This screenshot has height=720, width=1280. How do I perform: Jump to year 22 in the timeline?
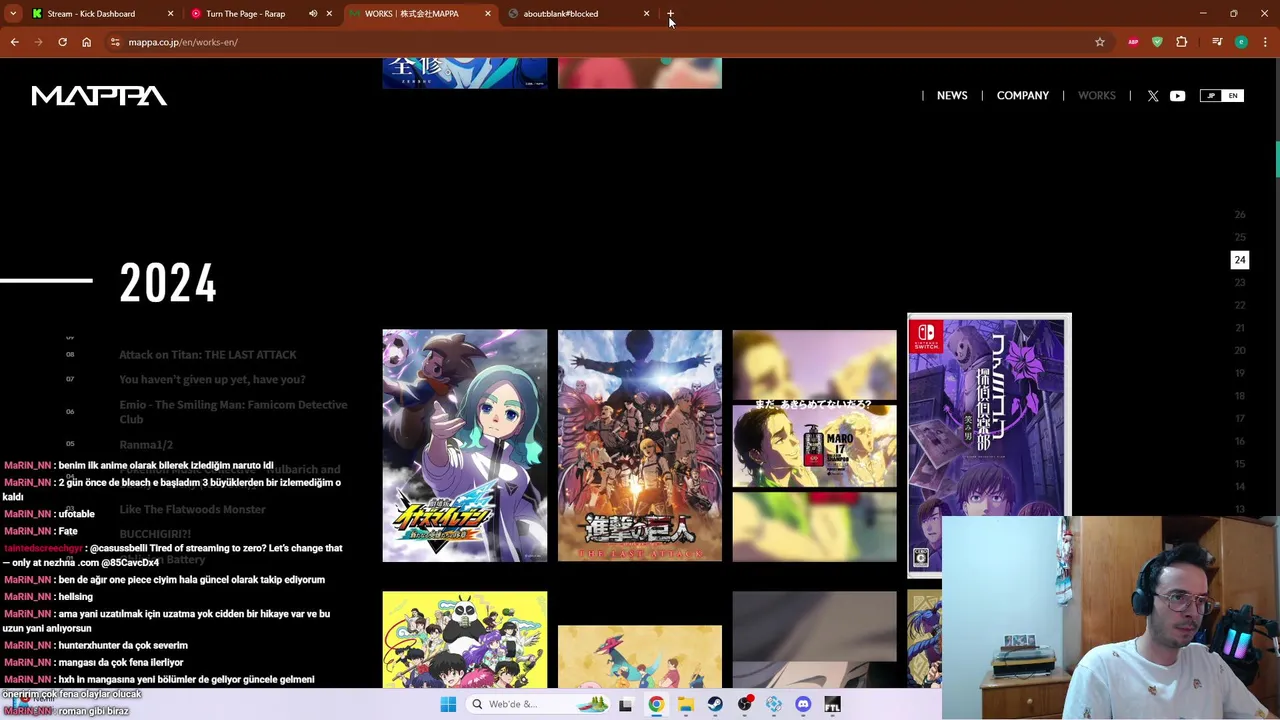[1240, 306]
